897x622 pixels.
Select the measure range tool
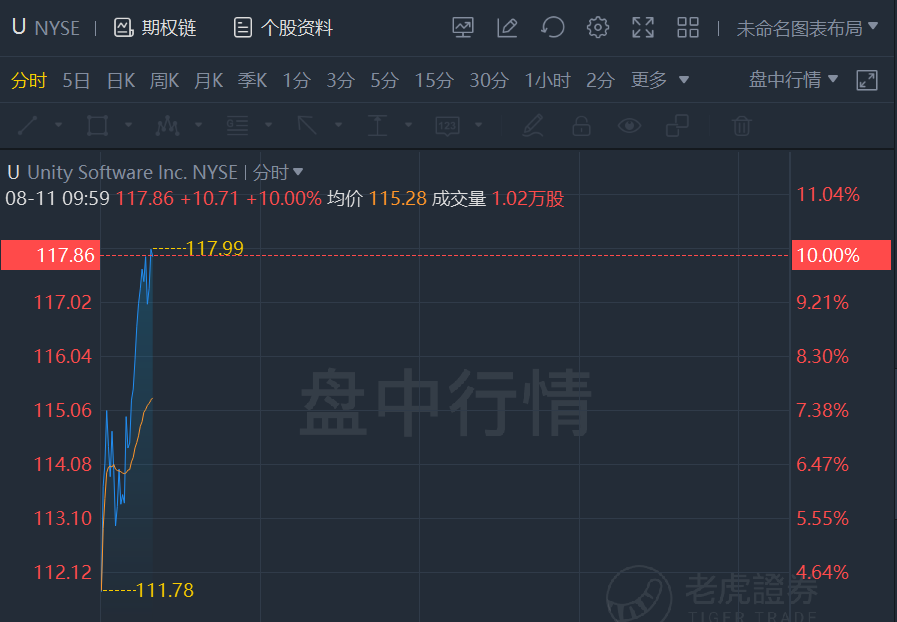(377, 125)
